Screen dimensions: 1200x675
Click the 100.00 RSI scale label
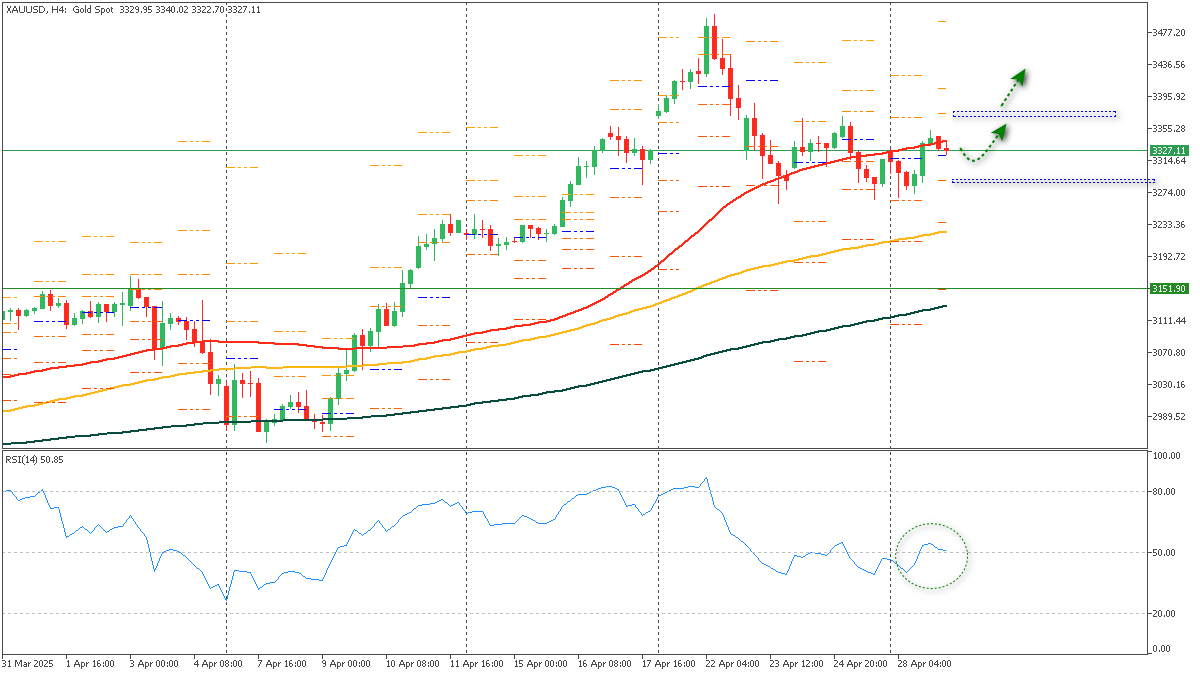point(1166,457)
